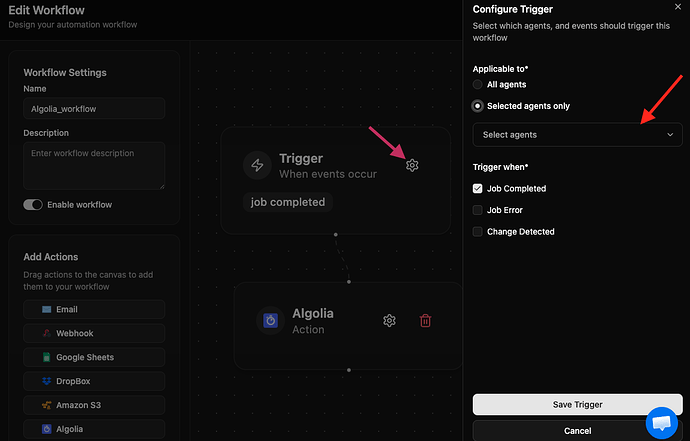Toggle the Enable workflow switch
Screen dimensions: 690x441
pos(33,205)
